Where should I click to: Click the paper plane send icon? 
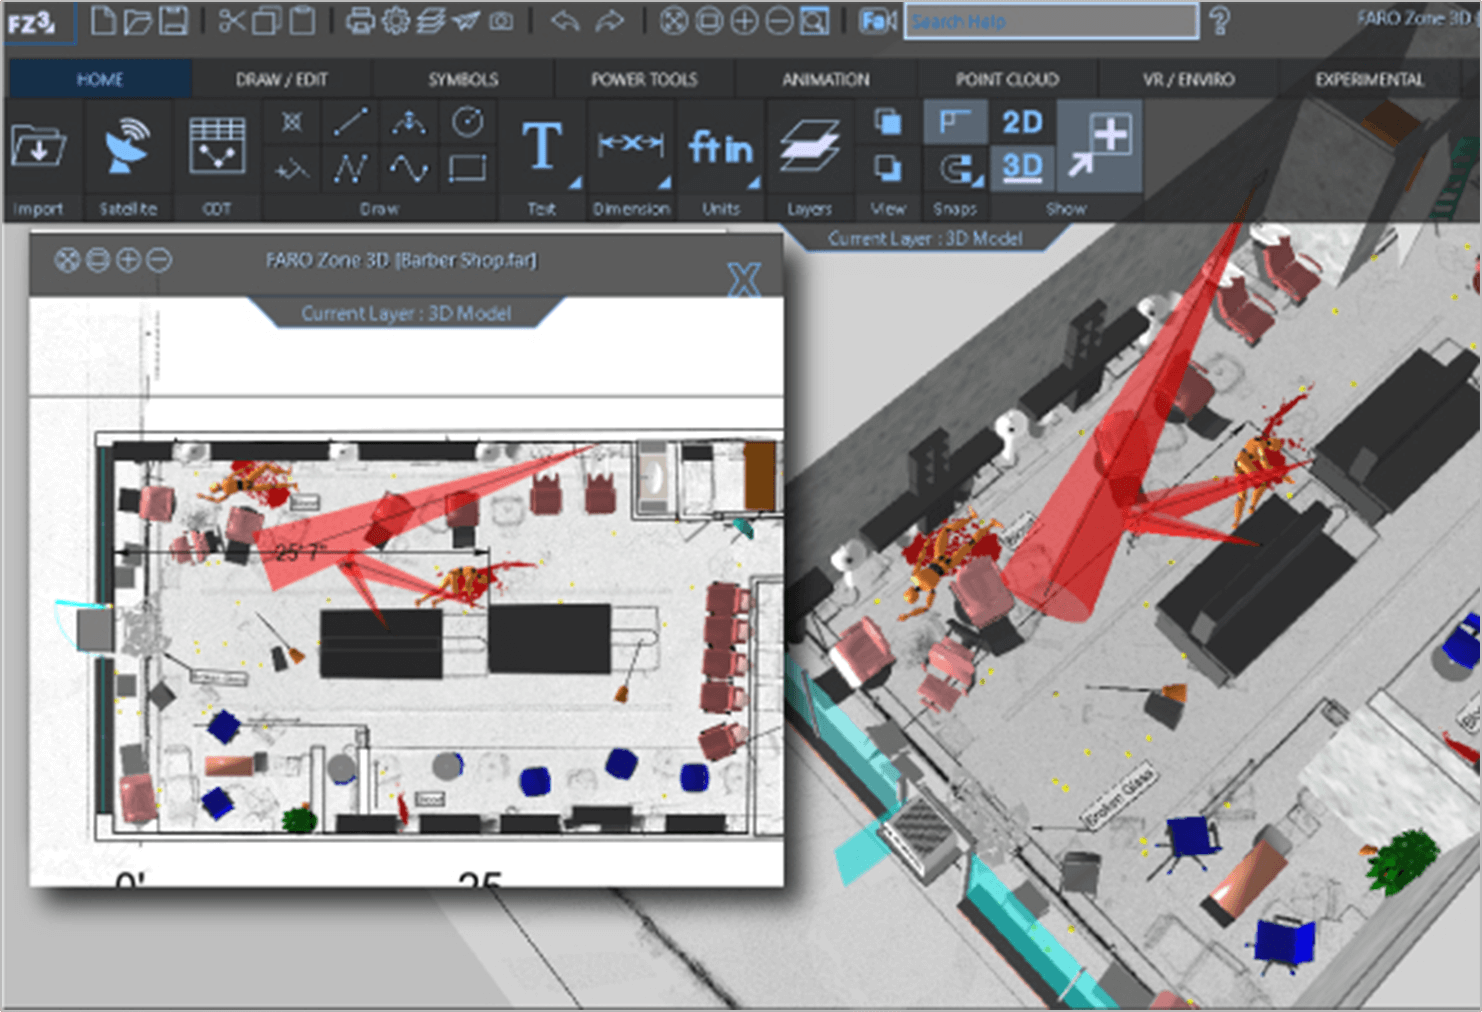pos(466,20)
